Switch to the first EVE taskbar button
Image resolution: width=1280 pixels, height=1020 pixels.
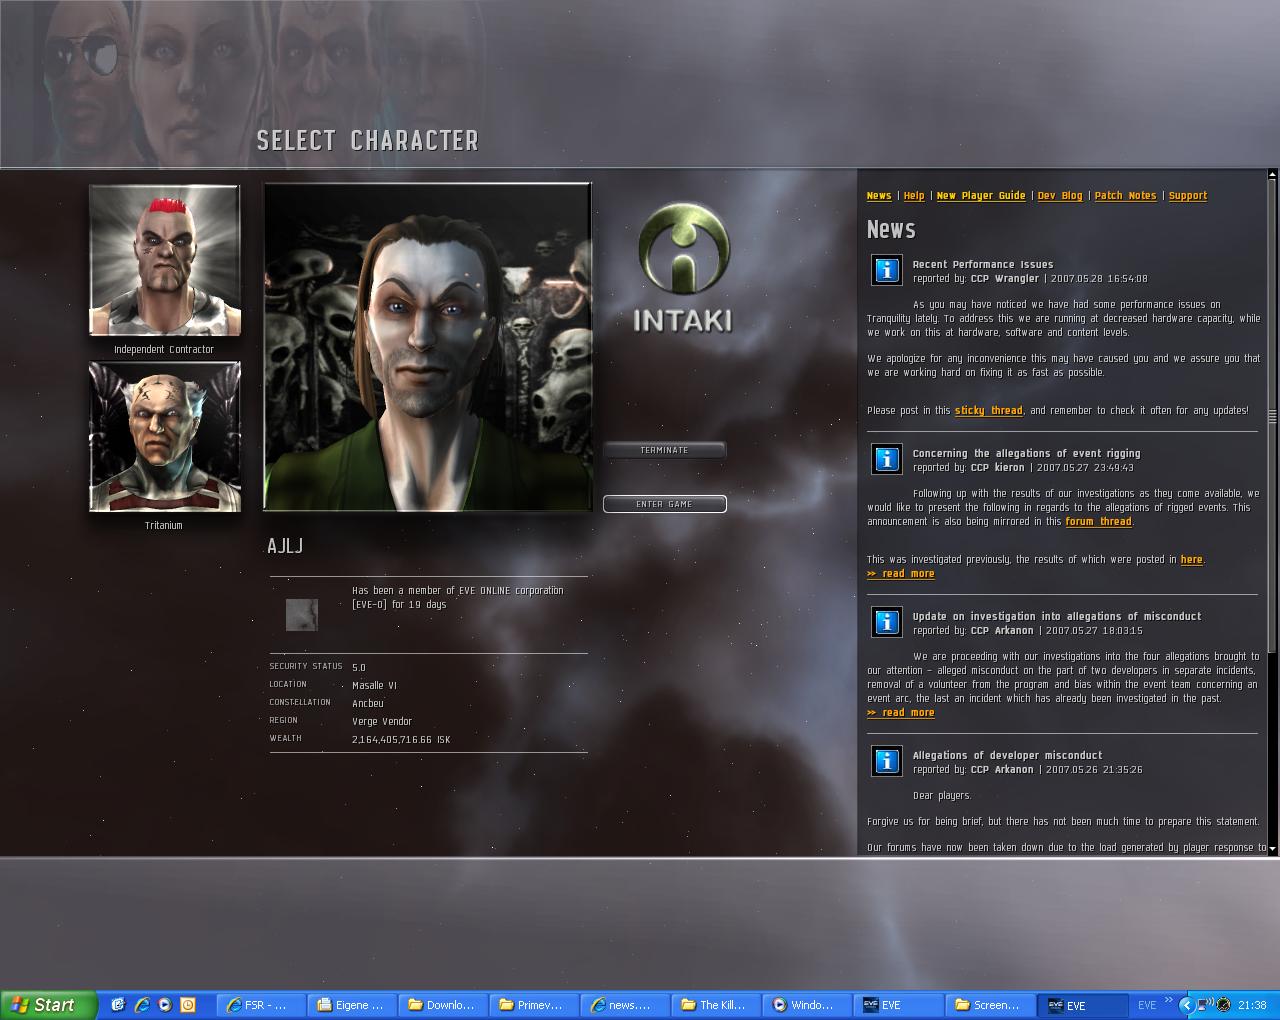pos(900,1005)
